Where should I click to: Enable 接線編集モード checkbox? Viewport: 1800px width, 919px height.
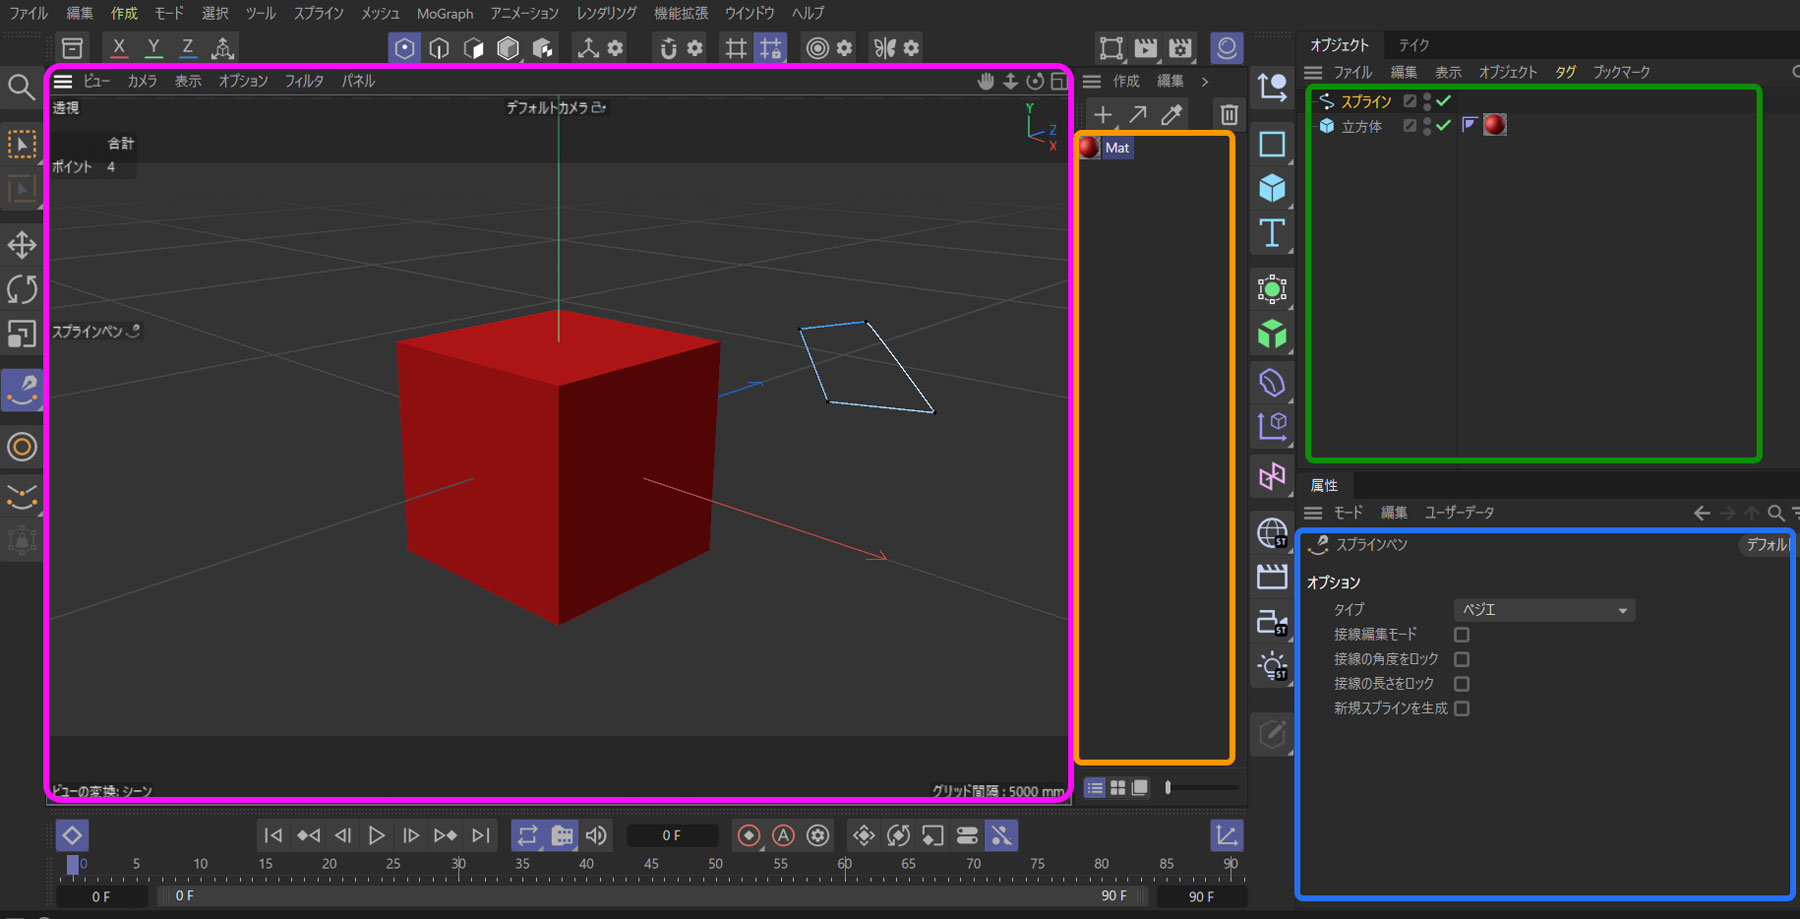tap(1461, 635)
